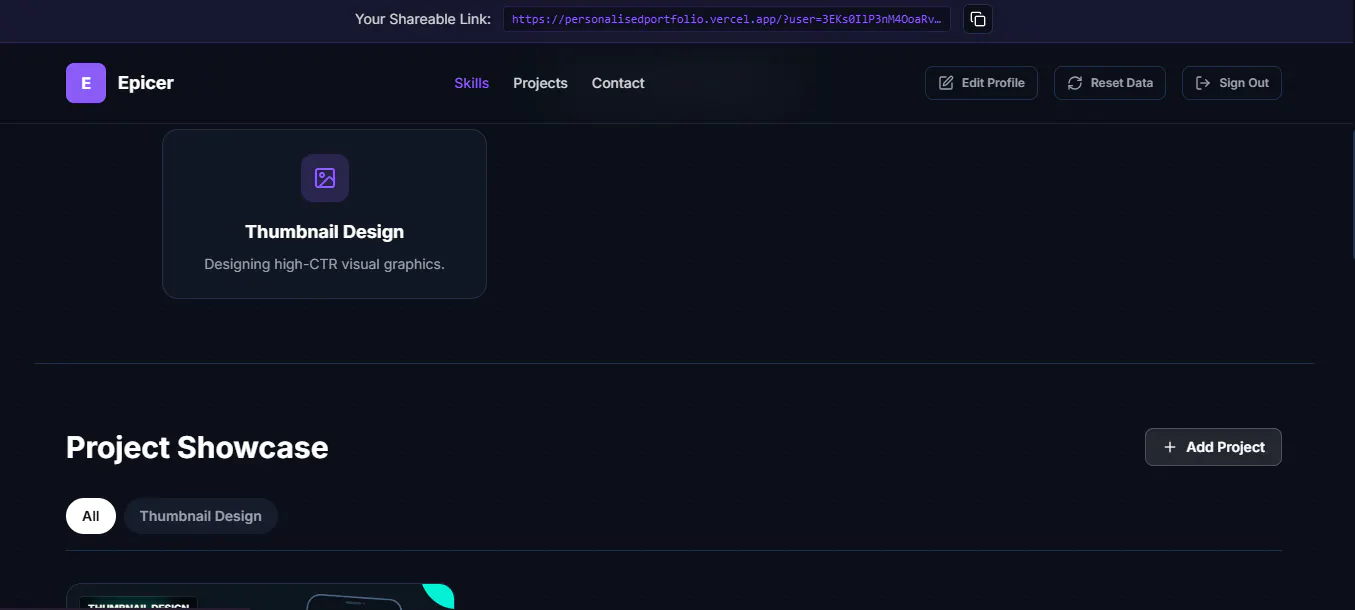Sign out of the account
The image size is (1355, 610).
pos(1232,83)
